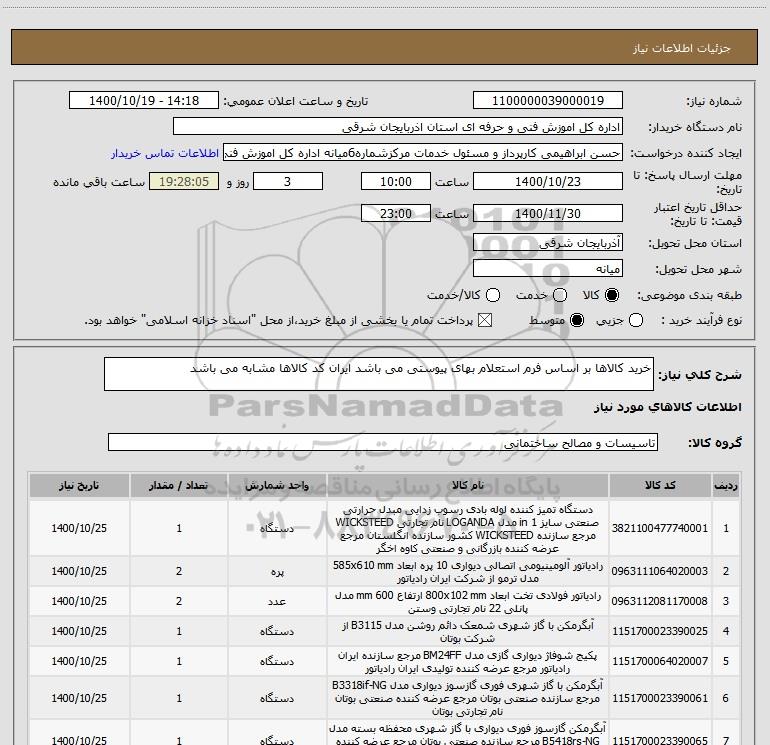Choose the متوسط purchase type option
The image size is (770, 745).
coord(577,320)
